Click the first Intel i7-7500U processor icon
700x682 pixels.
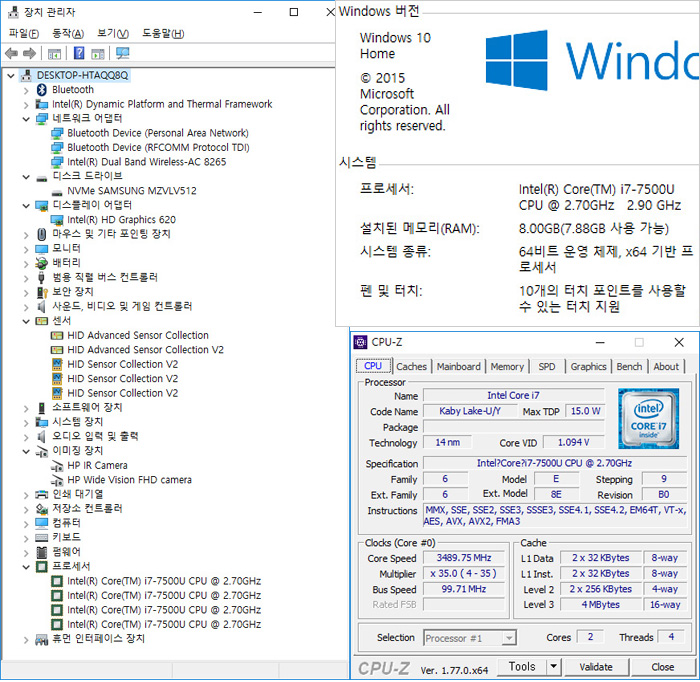(x=57, y=581)
